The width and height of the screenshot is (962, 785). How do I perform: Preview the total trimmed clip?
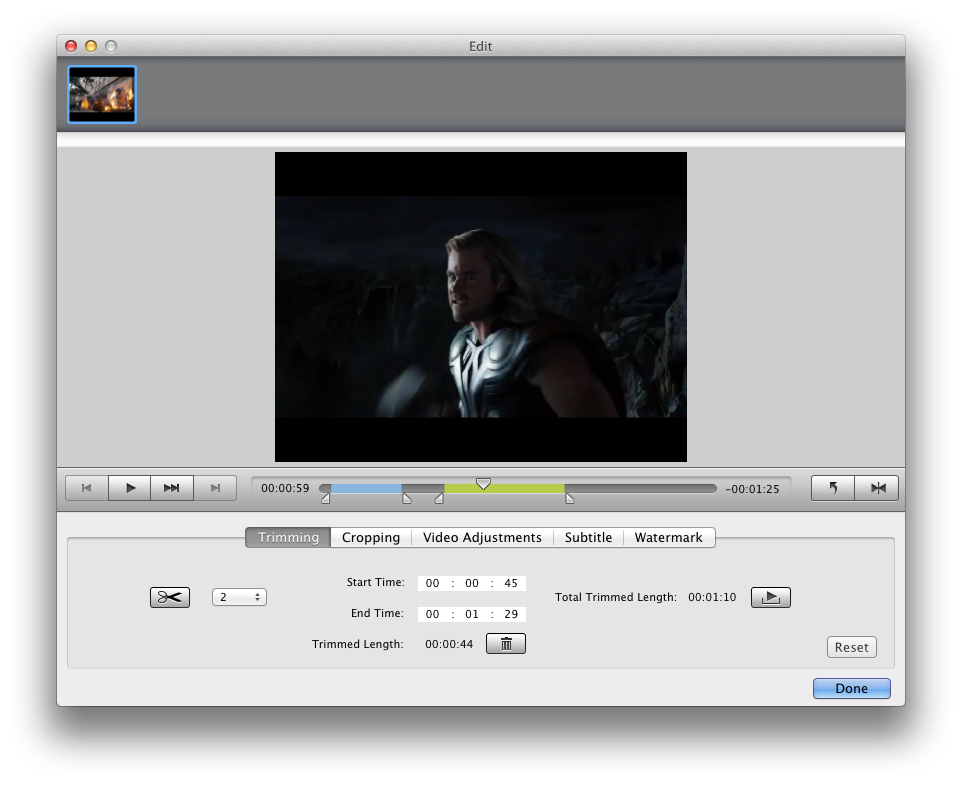[770, 597]
